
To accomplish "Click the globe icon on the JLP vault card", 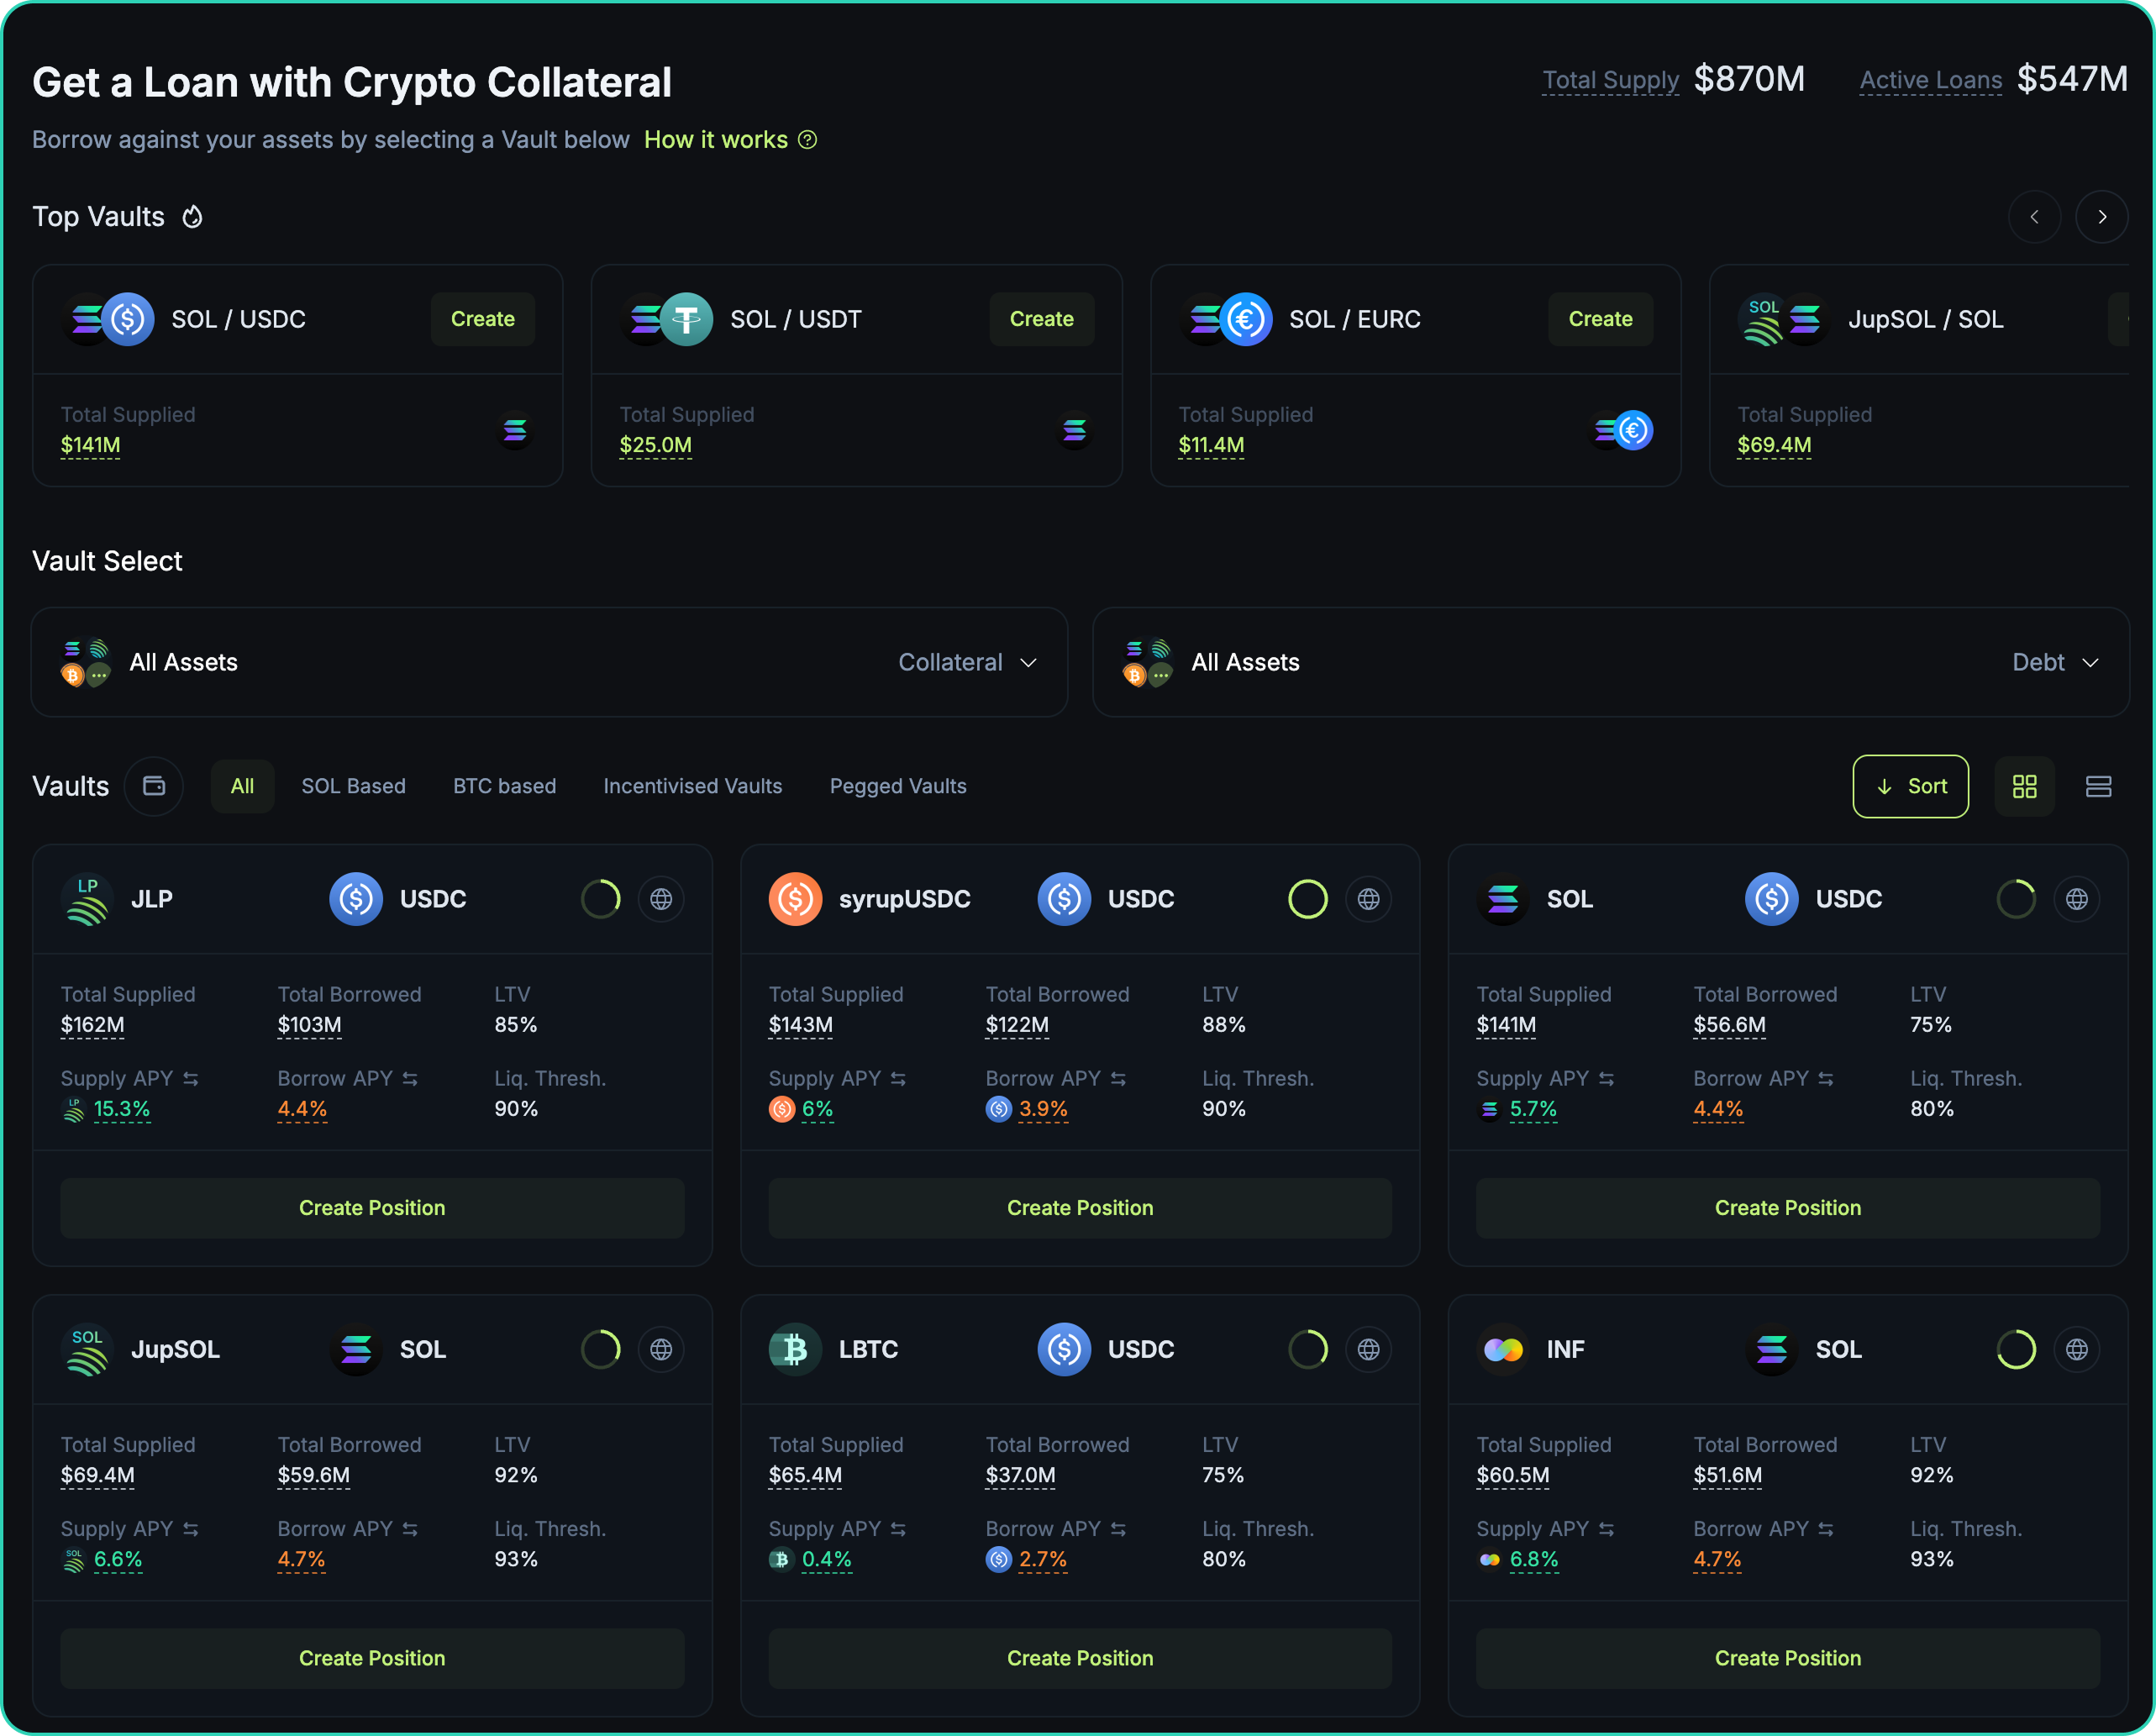I will click(661, 899).
